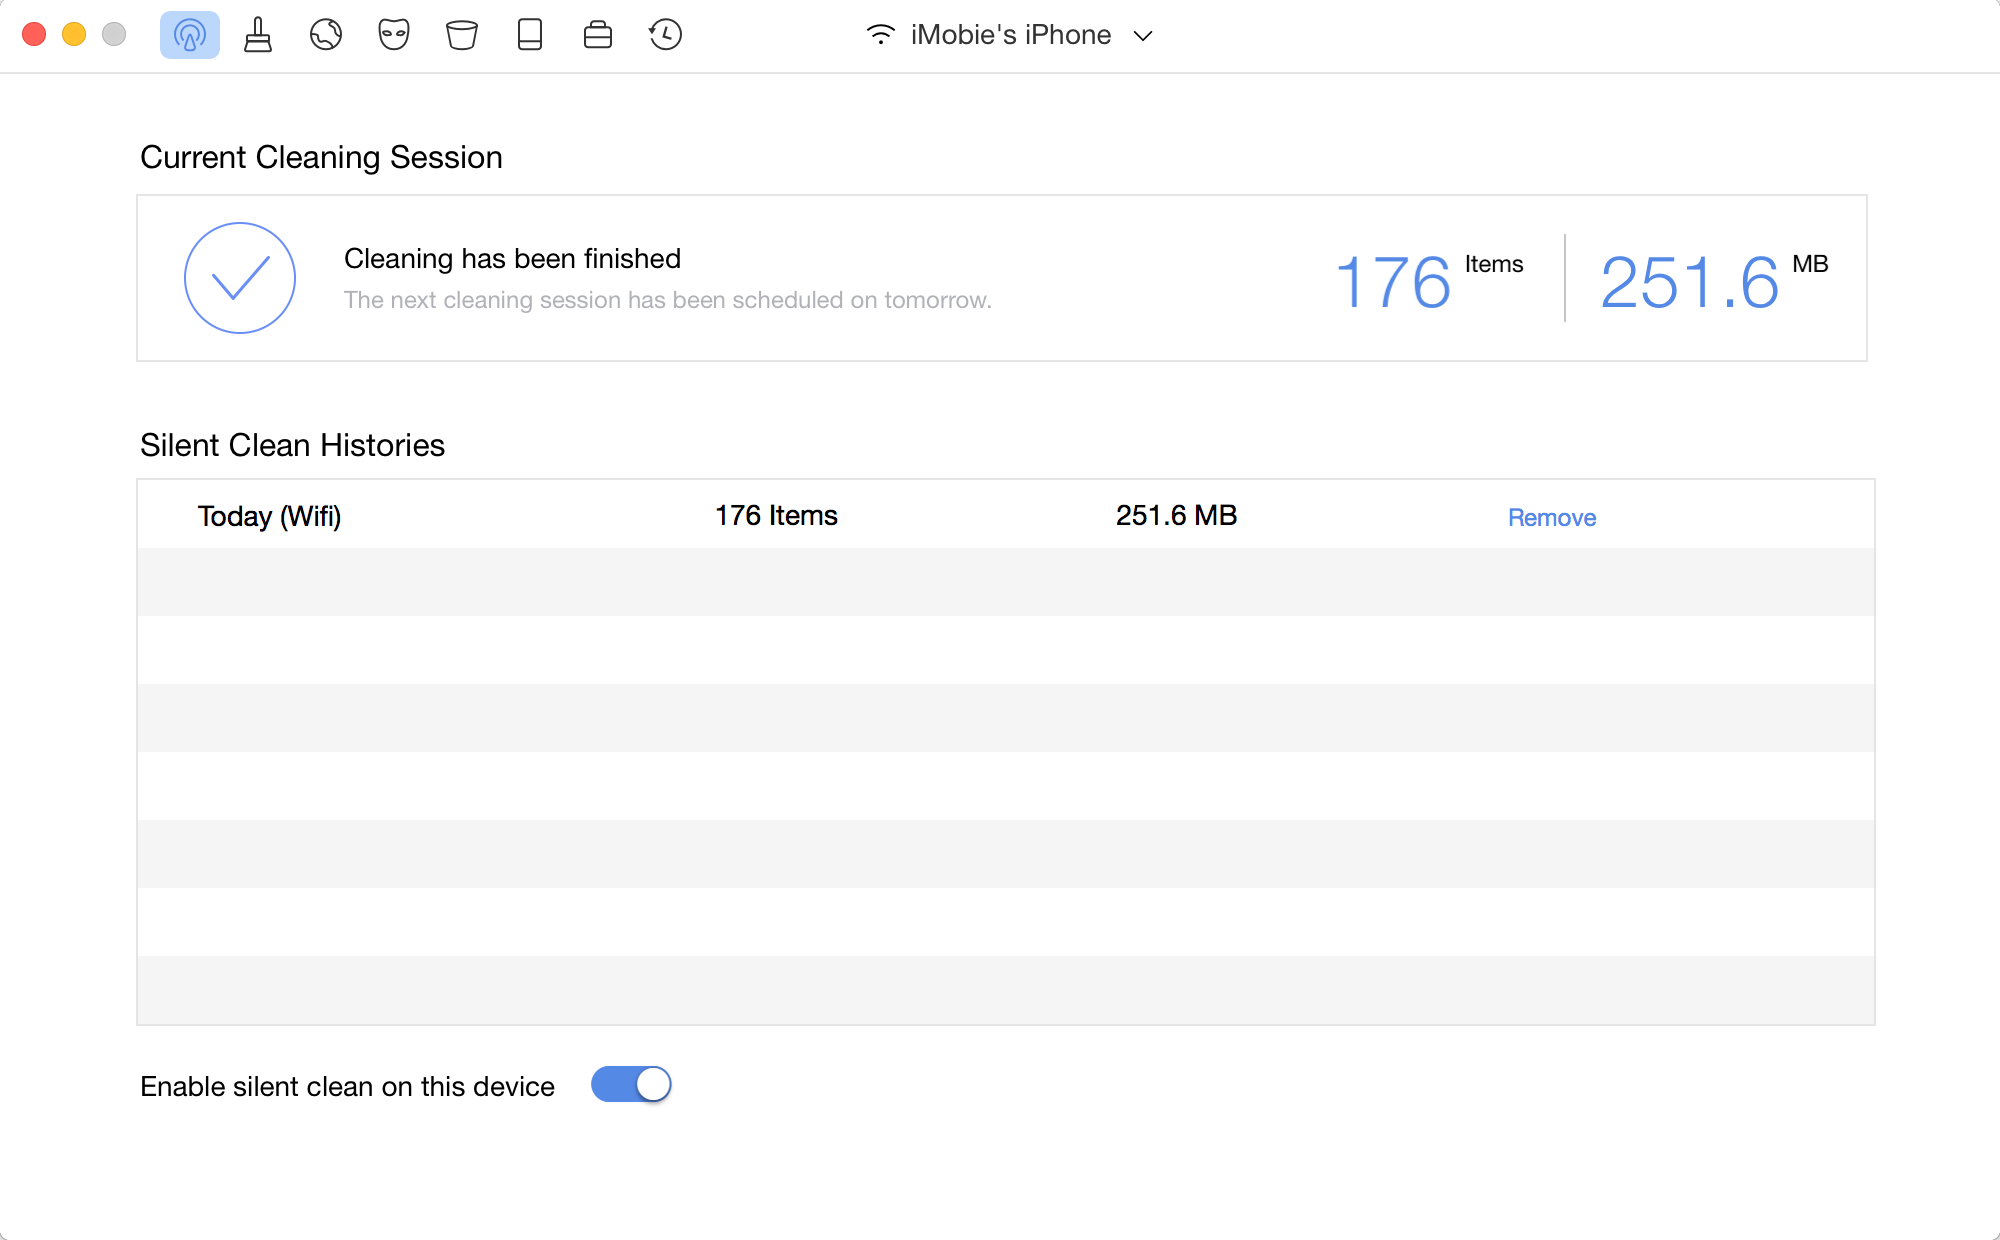Select the System Clean bucket icon
The height and width of the screenshot is (1240, 2000).
point(461,35)
